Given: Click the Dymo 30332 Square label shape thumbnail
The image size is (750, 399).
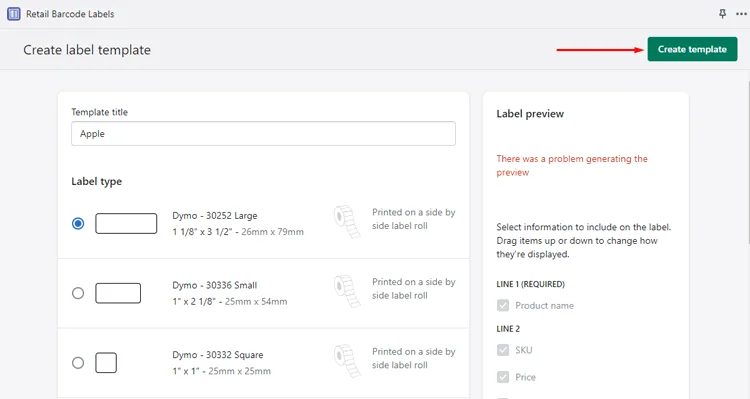Looking at the screenshot, I should (x=106, y=363).
